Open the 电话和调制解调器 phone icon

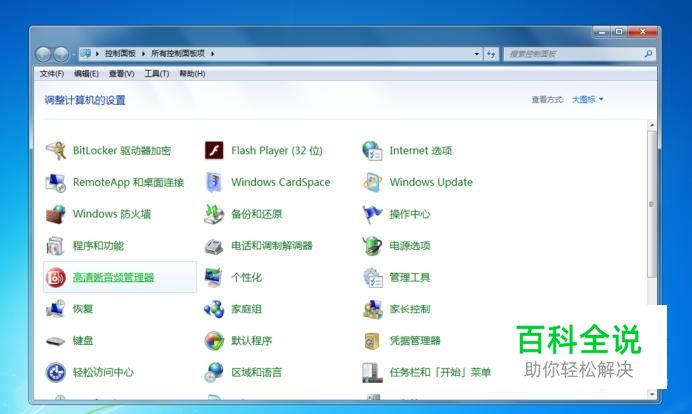pyautogui.click(x=214, y=246)
